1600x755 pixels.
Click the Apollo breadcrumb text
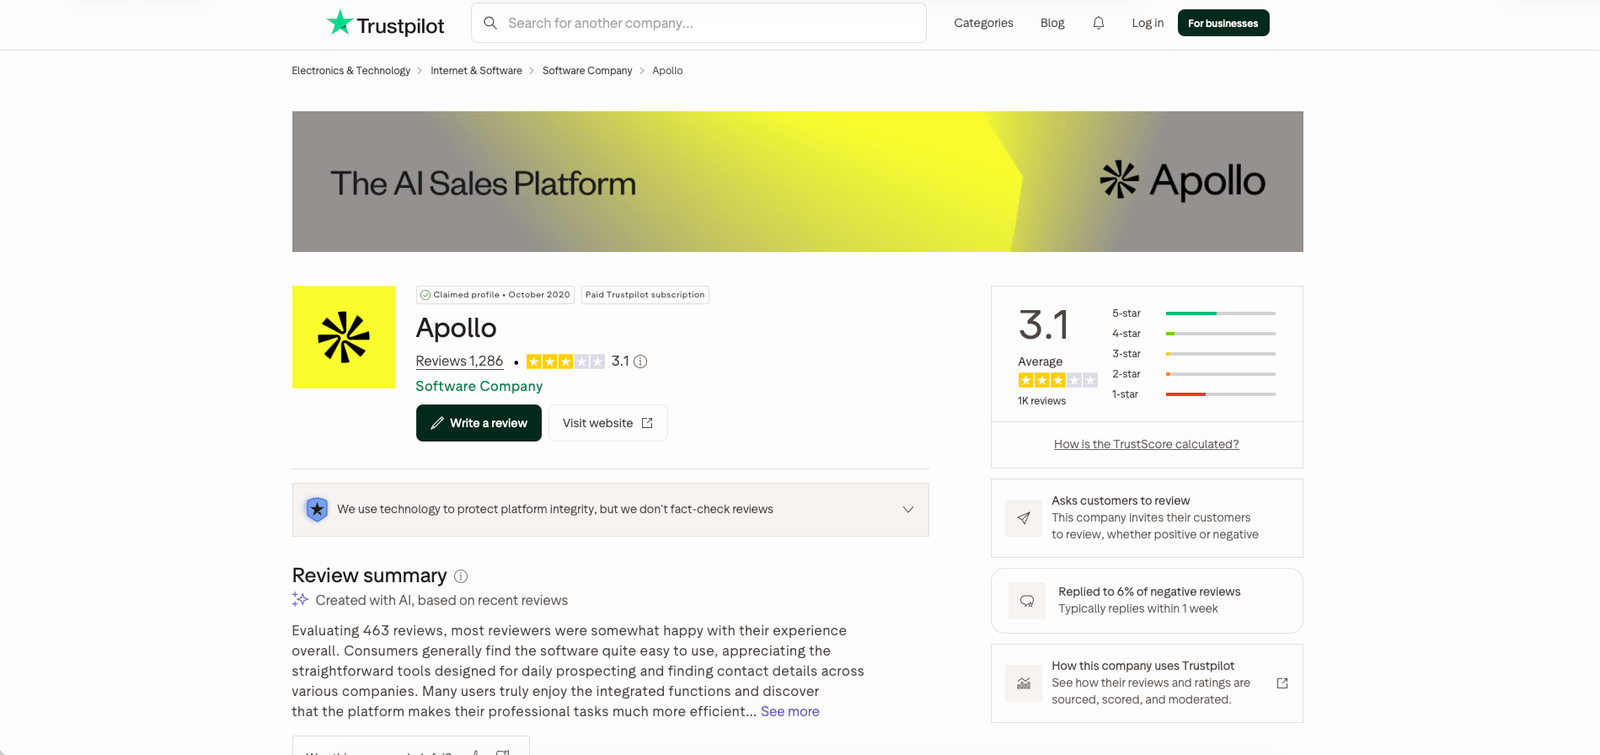pyautogui.click(x=667, y=71)
